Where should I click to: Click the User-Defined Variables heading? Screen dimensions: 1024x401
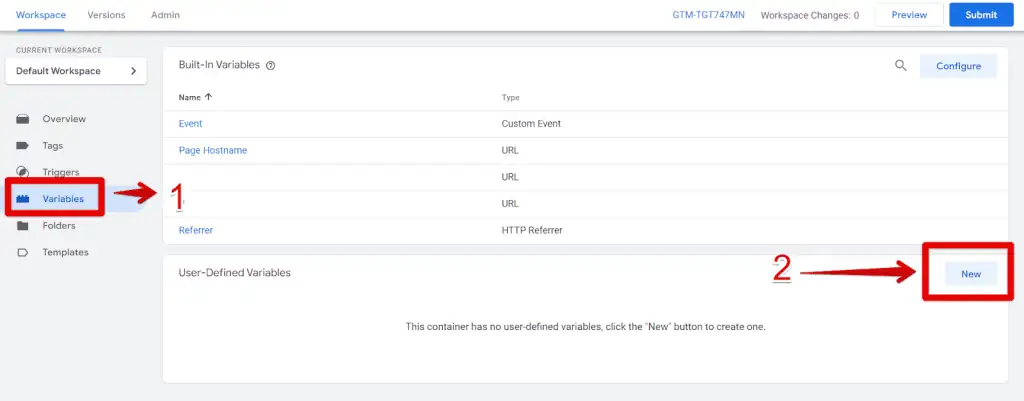click(x=234, y=272)
